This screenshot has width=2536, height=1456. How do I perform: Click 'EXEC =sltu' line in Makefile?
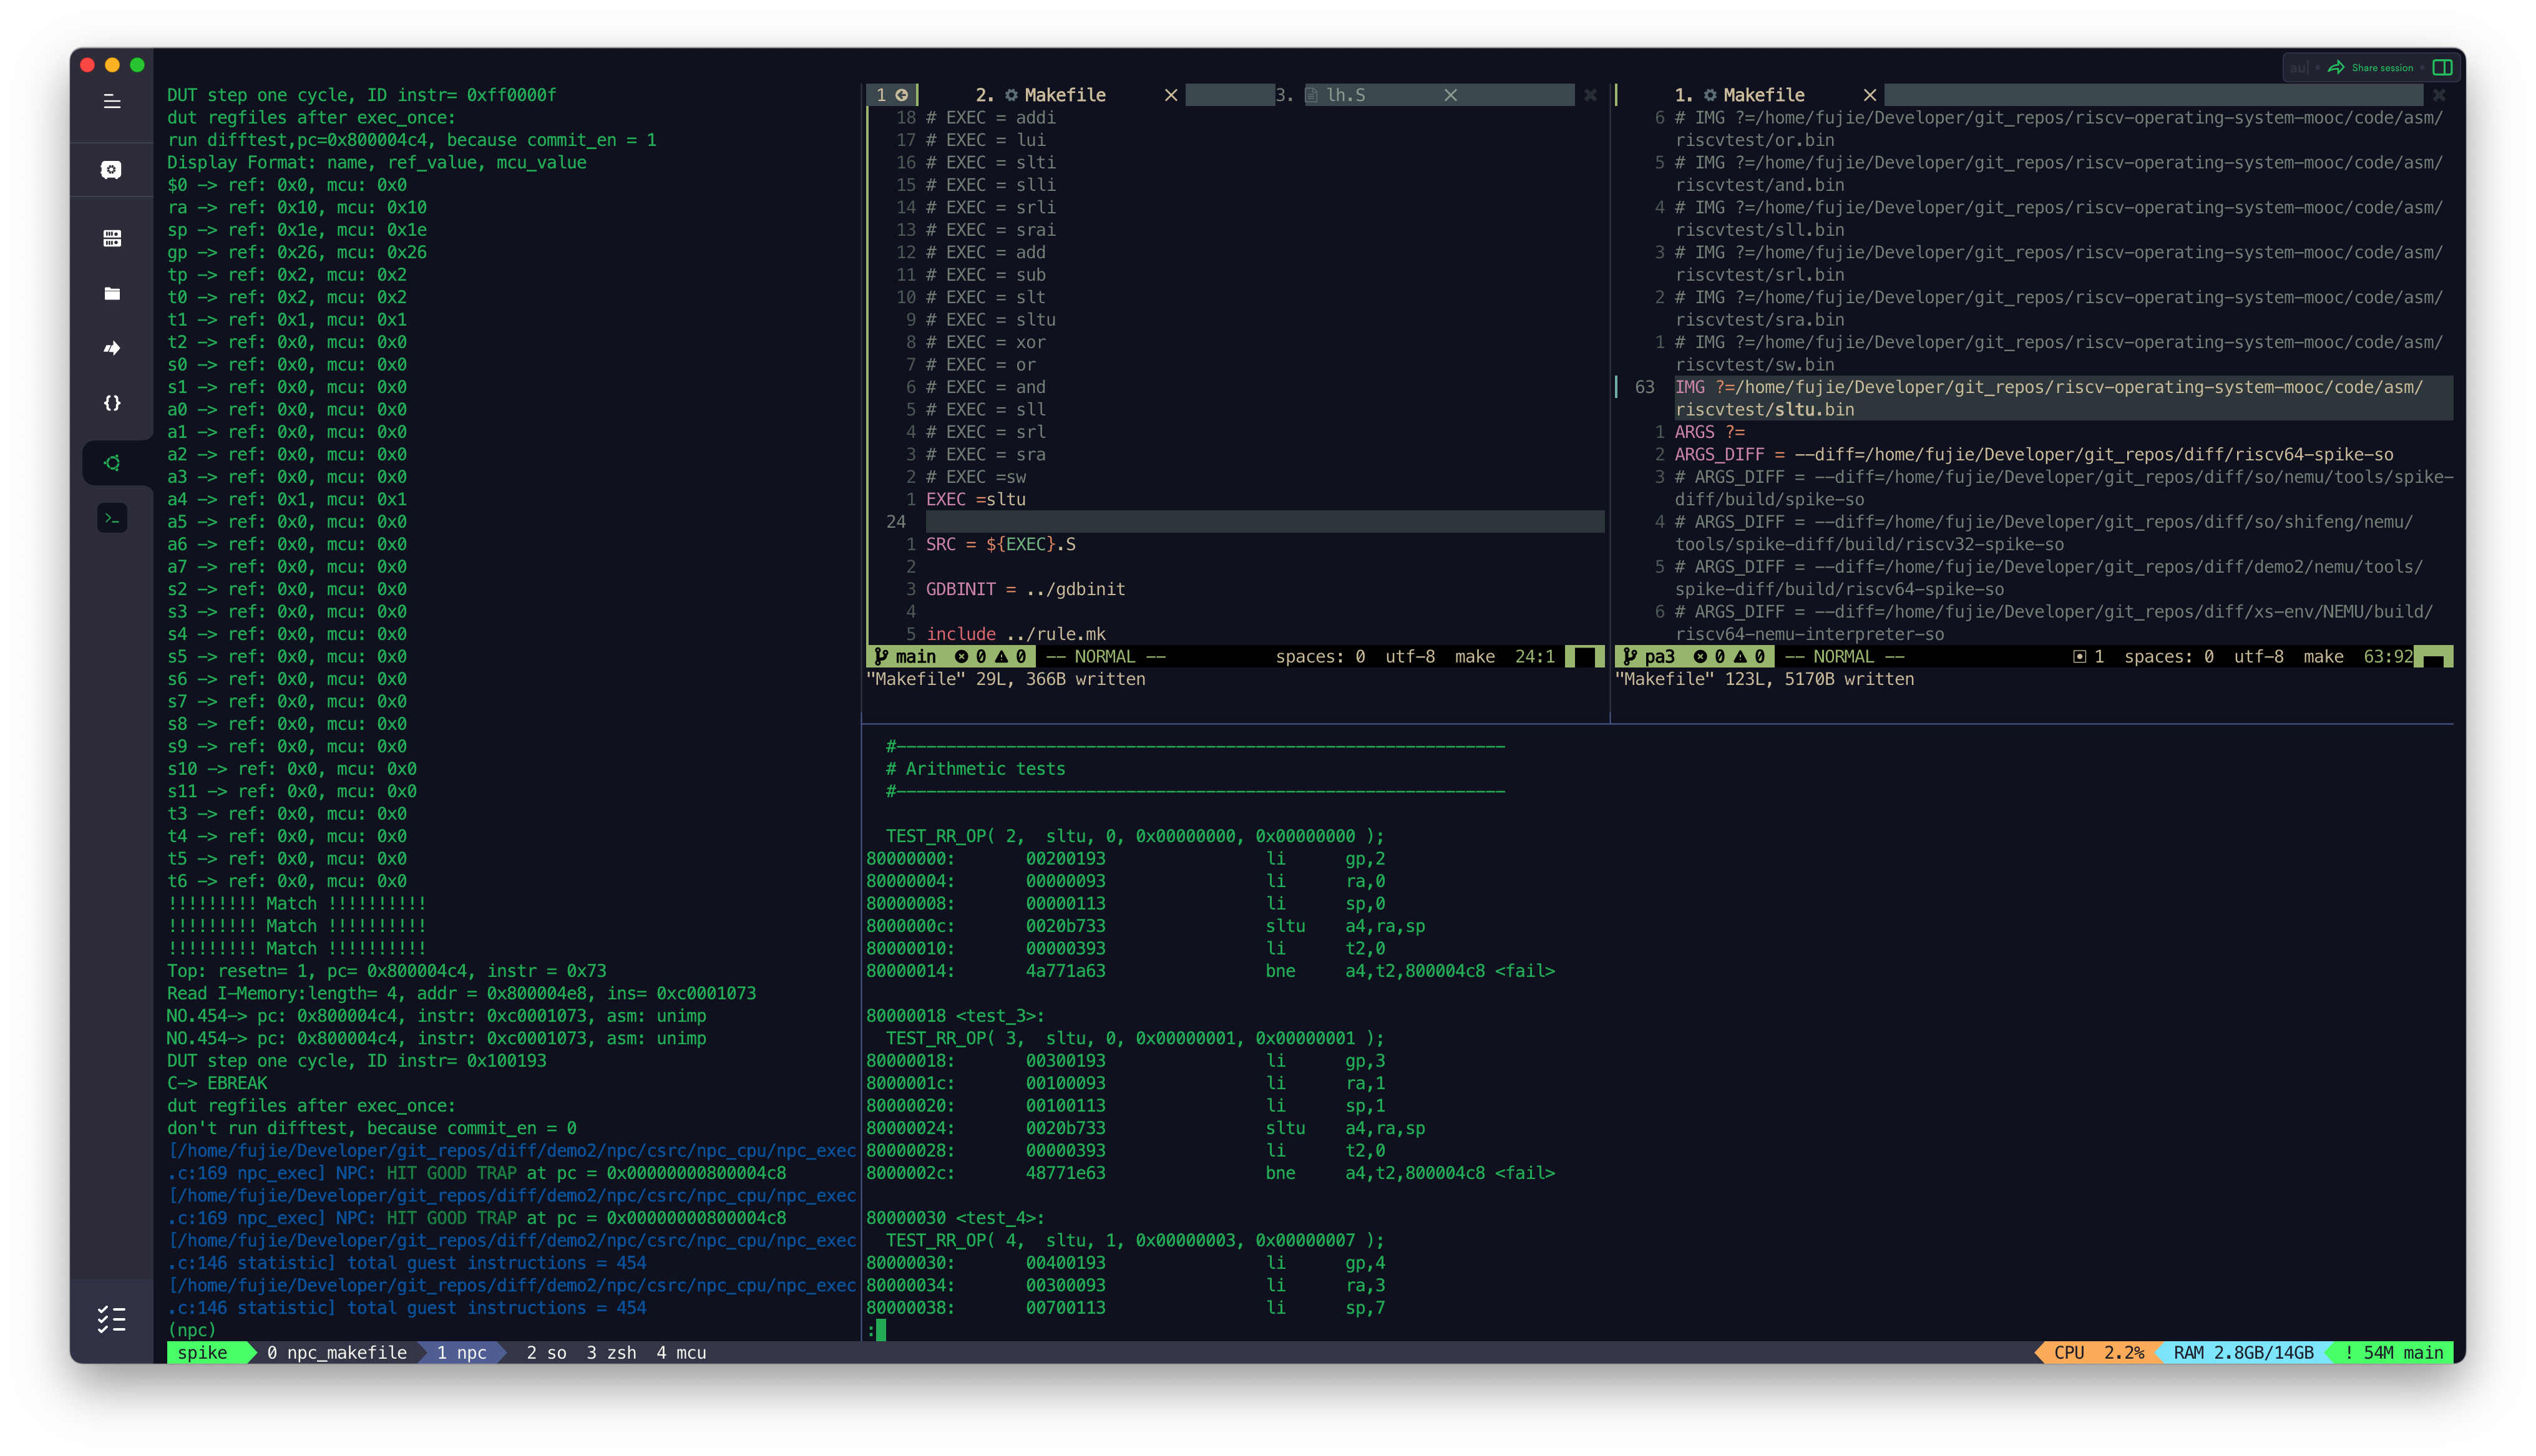point(976,500)
